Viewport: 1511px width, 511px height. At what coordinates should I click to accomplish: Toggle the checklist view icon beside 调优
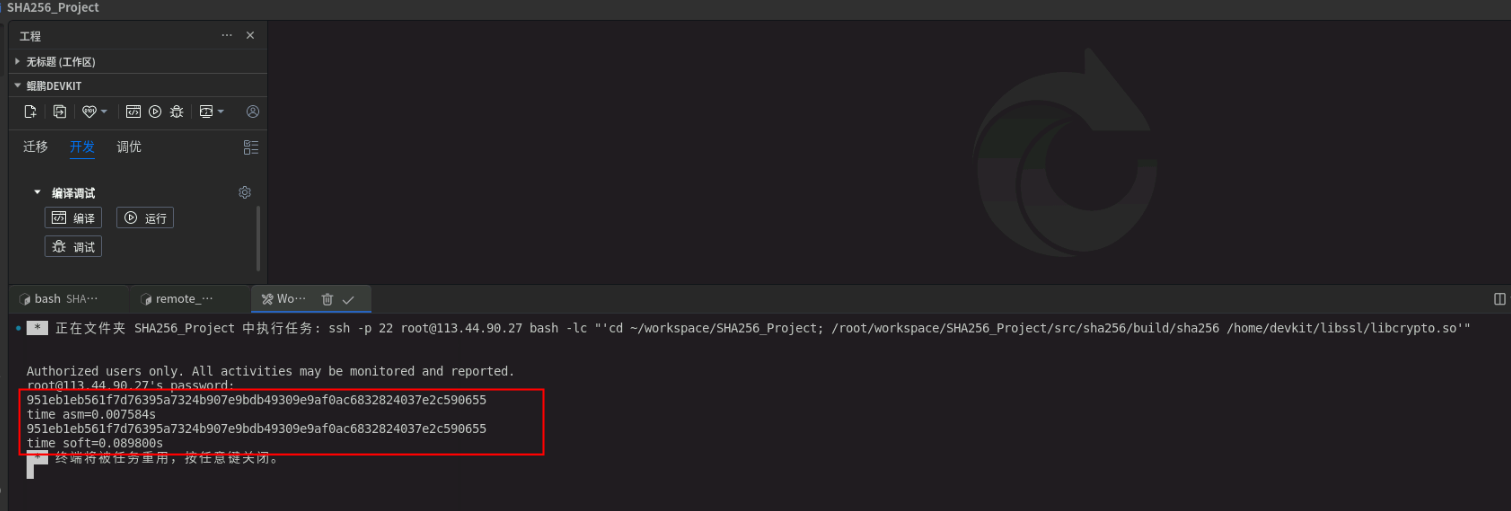(251, 148)
